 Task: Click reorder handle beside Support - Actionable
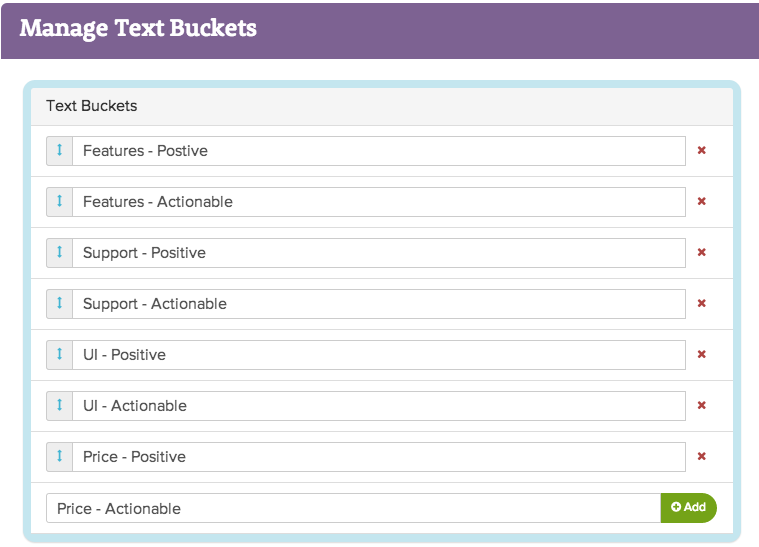59,304
